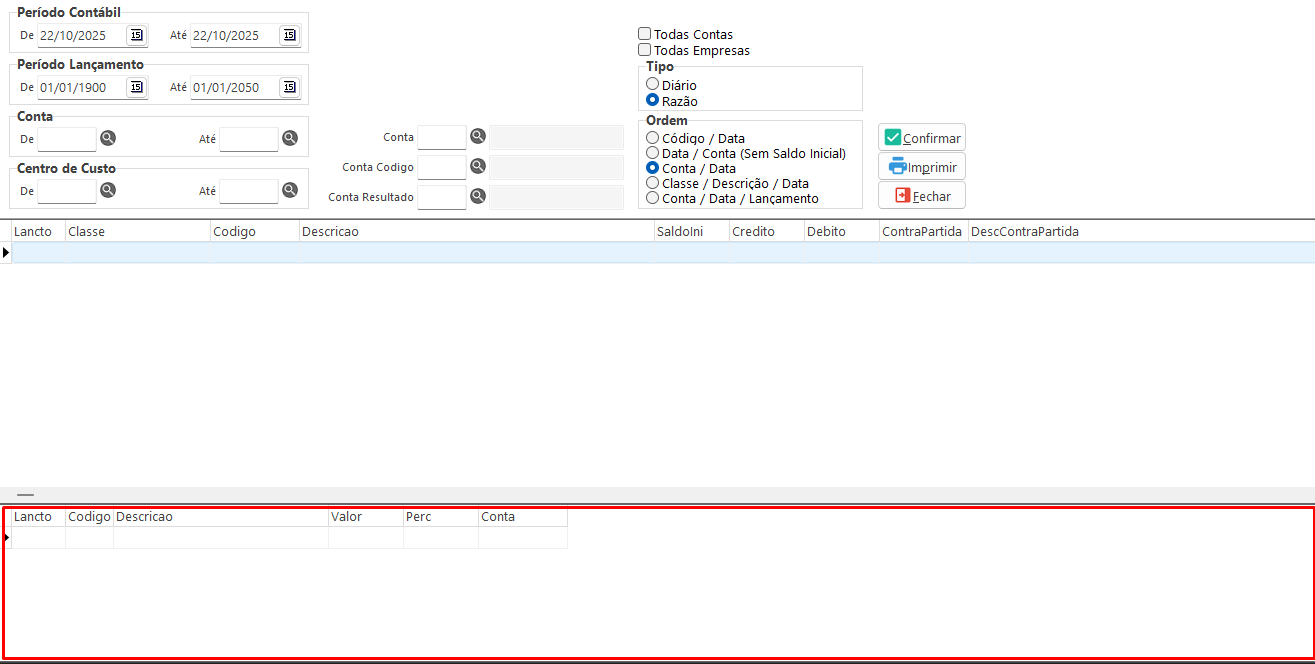
Task: Click search icon beside Conta De field
Action: coord(108,138)
